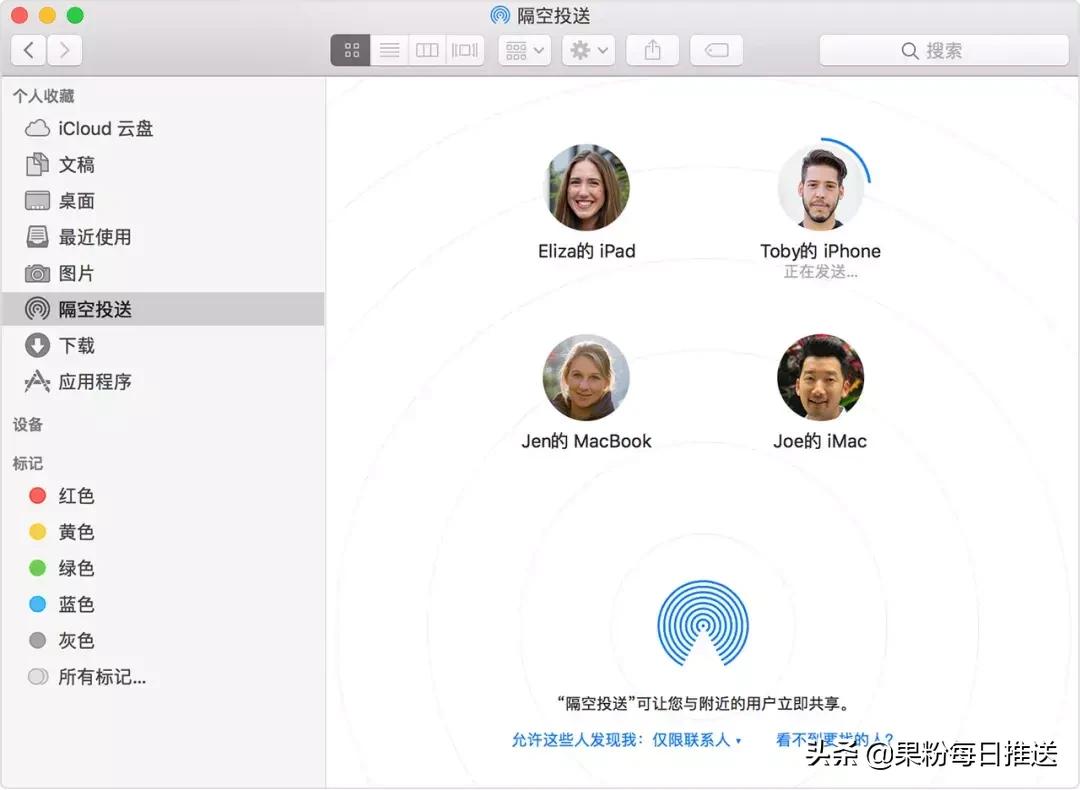Open the item grouping dropdown

point(524,50)
